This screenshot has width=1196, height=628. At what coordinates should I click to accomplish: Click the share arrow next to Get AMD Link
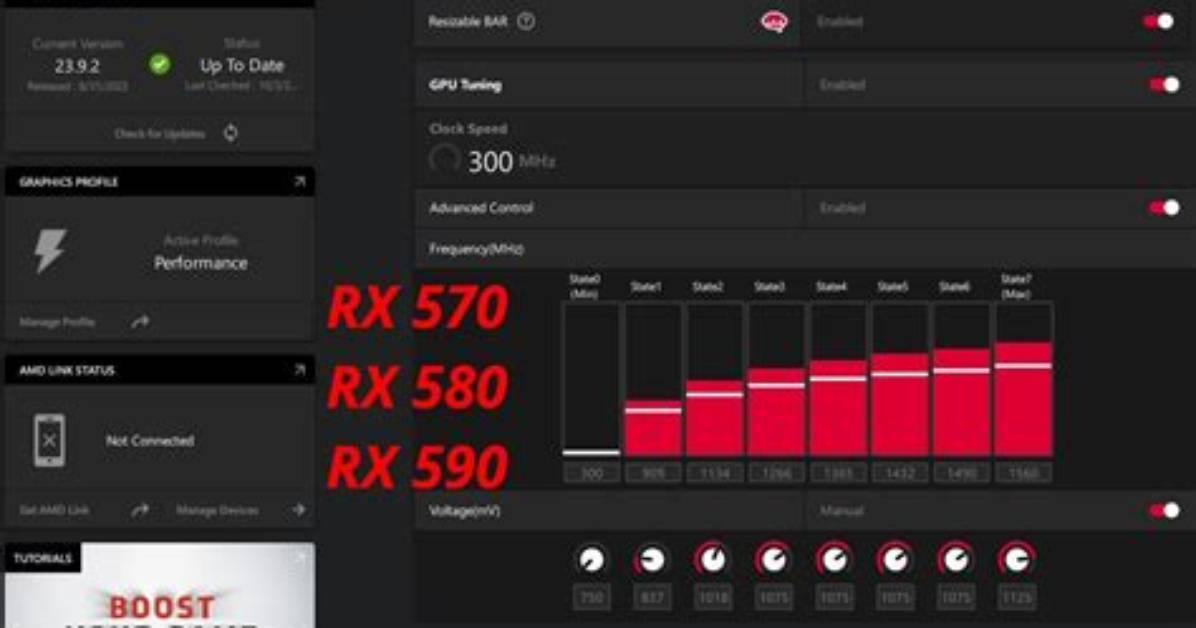140,510
